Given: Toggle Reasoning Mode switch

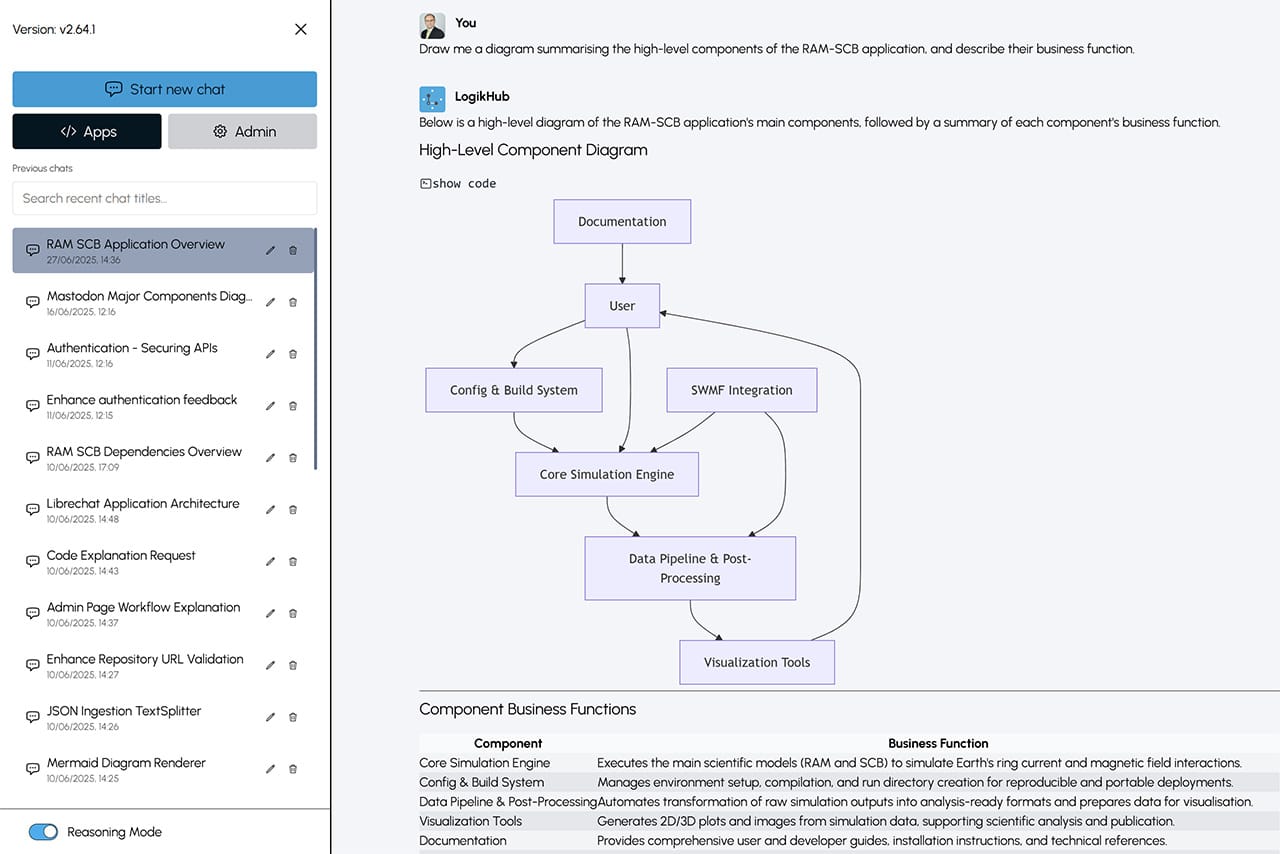Looking at the screenshot, I should click(44, 832).
